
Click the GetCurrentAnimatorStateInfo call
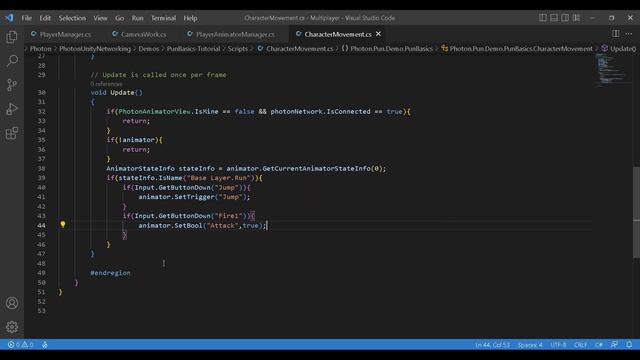pyautogui.click(x=316, y=169)
